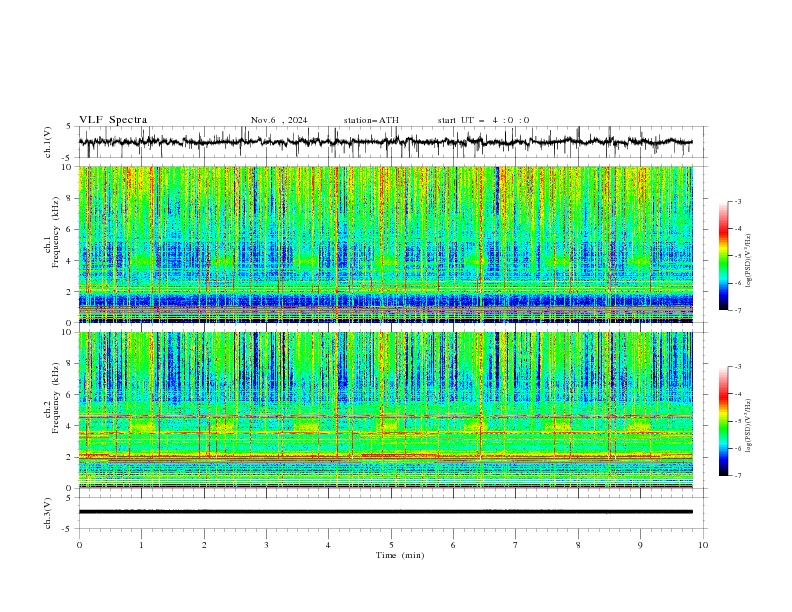This screenshot has width=792, height=612.
Task: Click the ch.1 spectrogram panel
Action: (385, 244)
